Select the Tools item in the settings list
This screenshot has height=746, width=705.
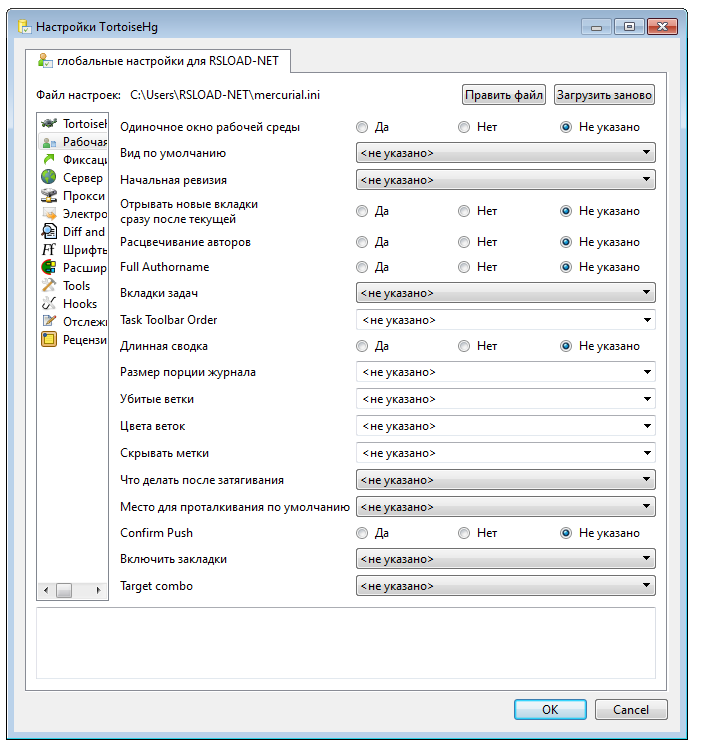pyautogui.click(x=73, y=285)
